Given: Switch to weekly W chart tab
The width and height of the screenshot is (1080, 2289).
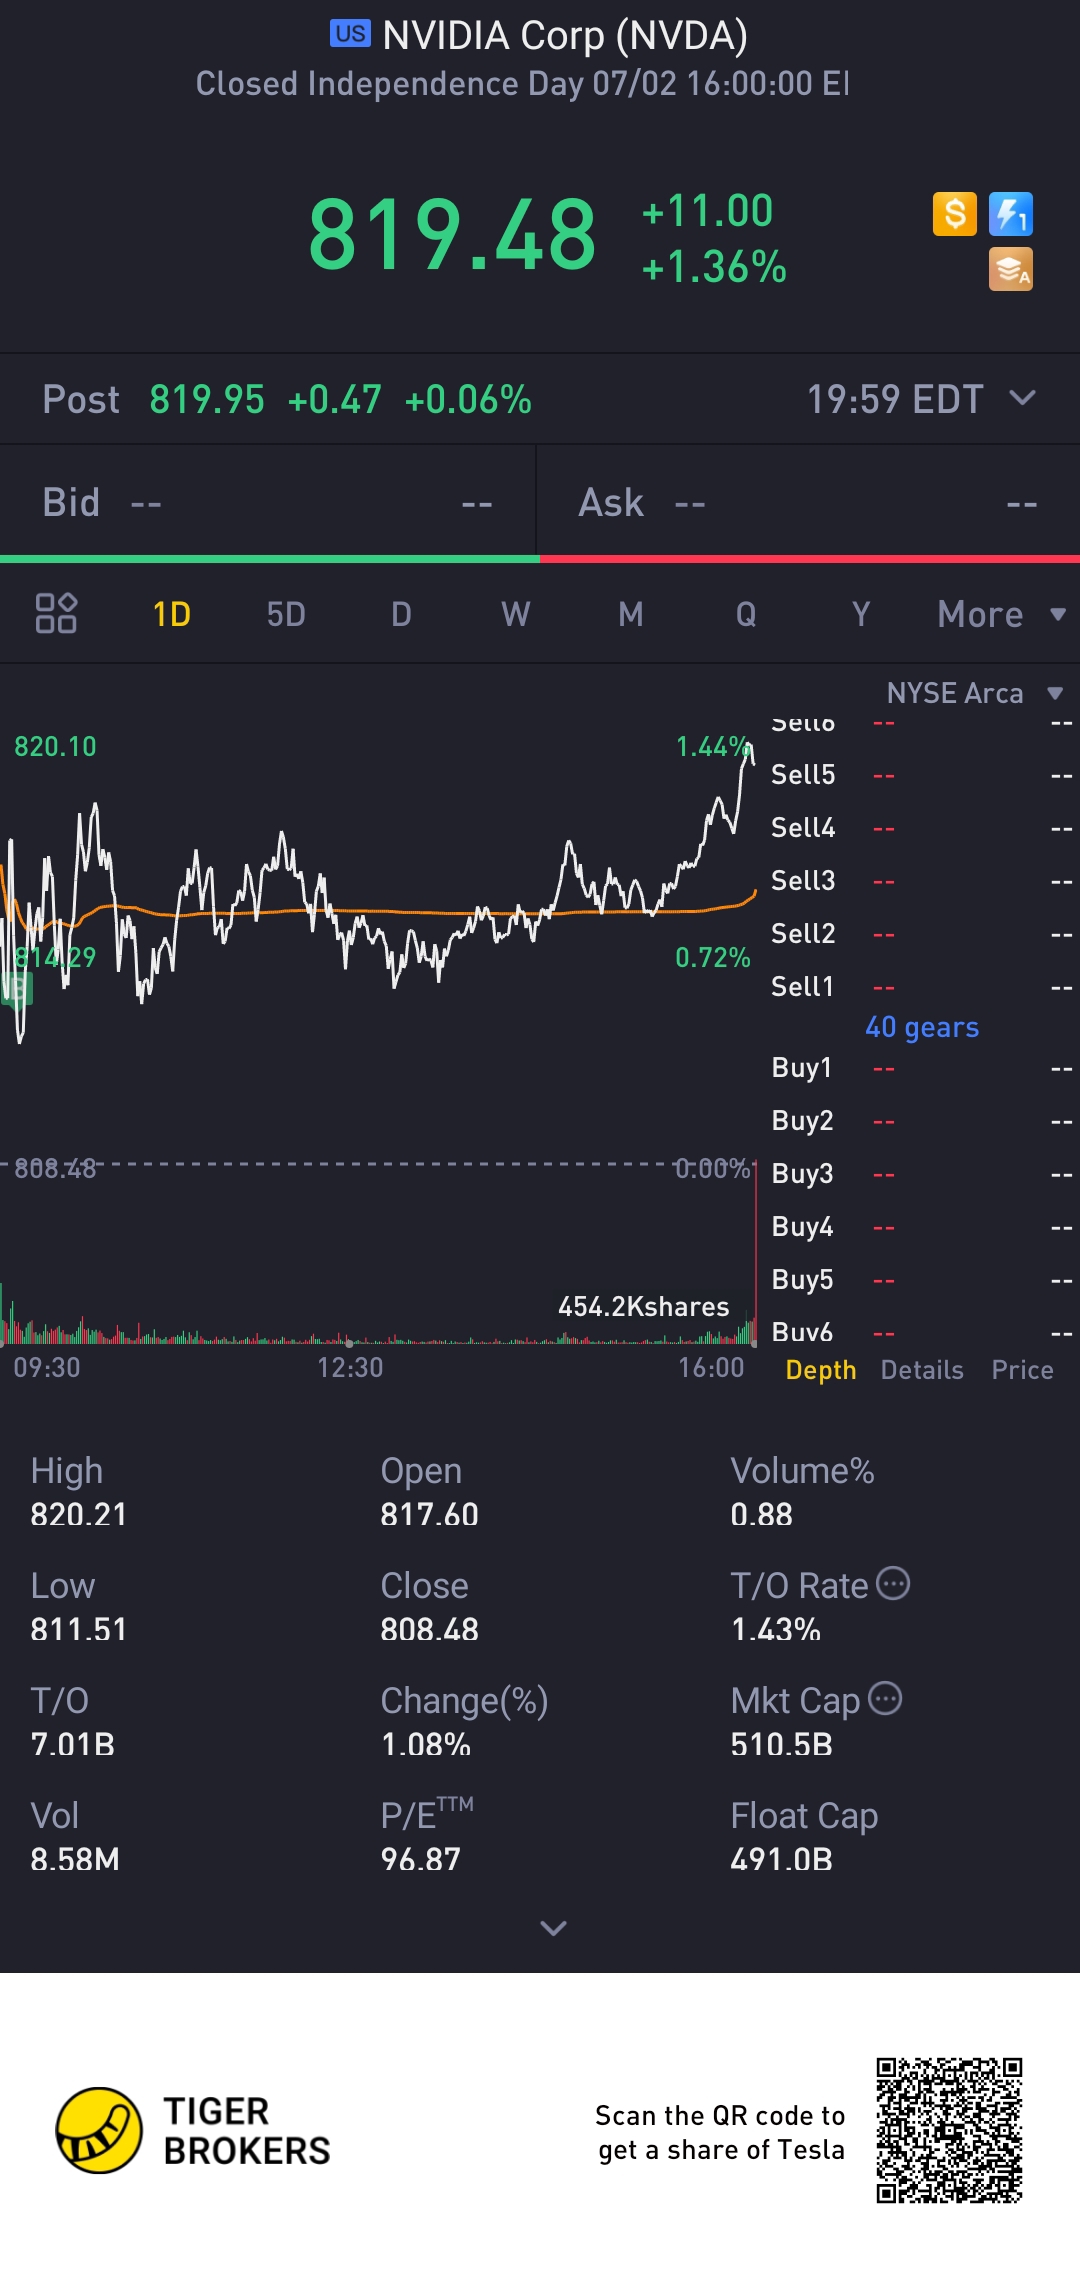Looking at the screenshot, I should [x=515, y=614].
